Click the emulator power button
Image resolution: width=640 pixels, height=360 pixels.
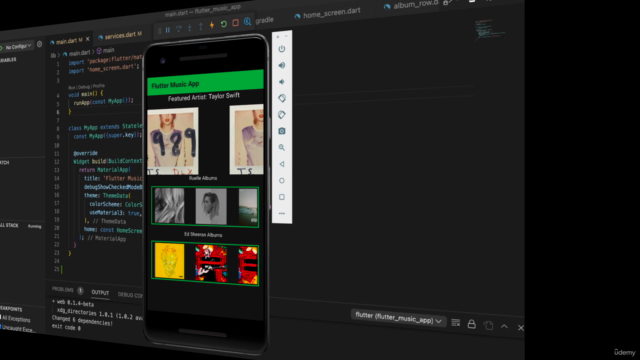tap(282, 49)
